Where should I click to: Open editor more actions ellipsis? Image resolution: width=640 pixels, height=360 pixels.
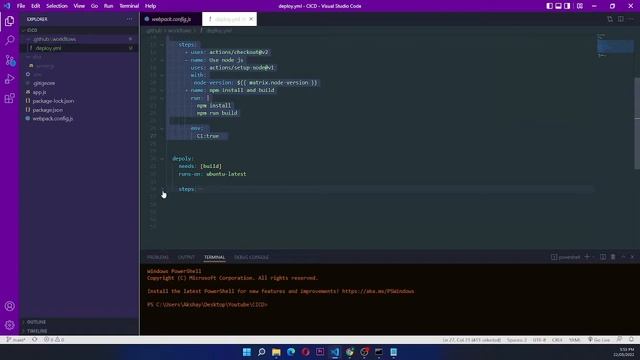tap(631, 19)
